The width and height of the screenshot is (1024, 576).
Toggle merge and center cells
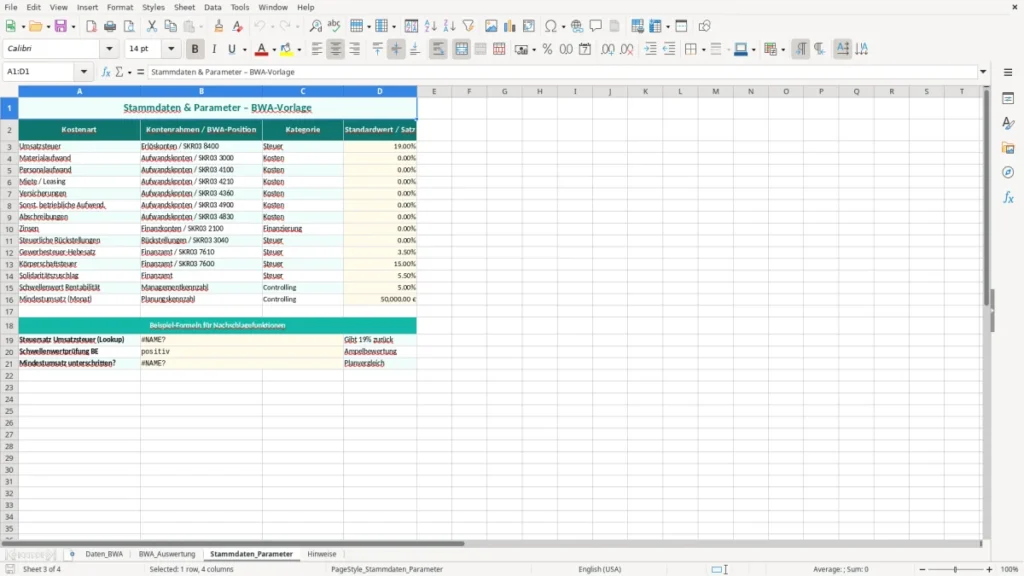461,49
